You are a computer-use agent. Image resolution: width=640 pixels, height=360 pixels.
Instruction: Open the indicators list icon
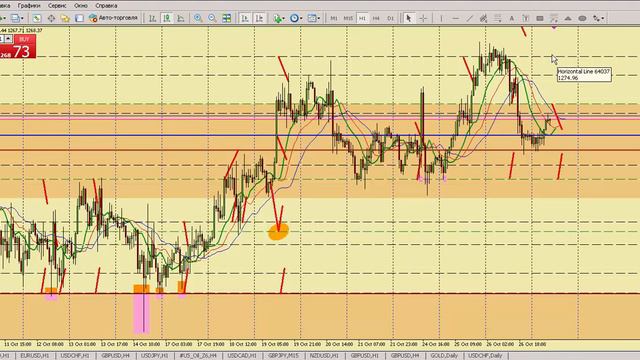(278, 18)
